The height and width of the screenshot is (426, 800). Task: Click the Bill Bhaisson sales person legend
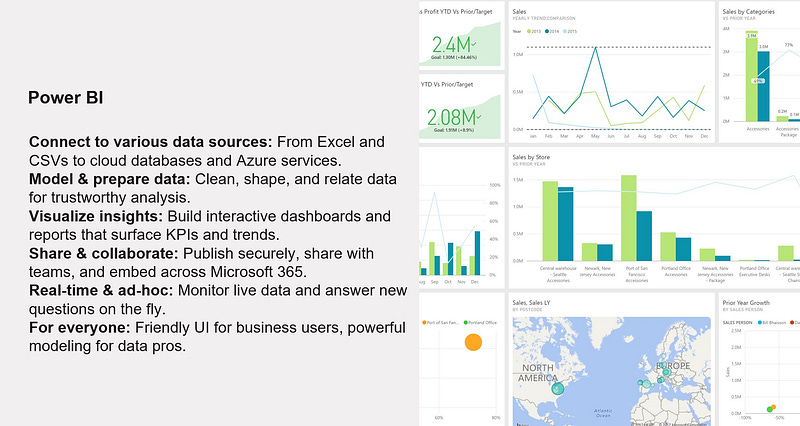pos(772,322)
